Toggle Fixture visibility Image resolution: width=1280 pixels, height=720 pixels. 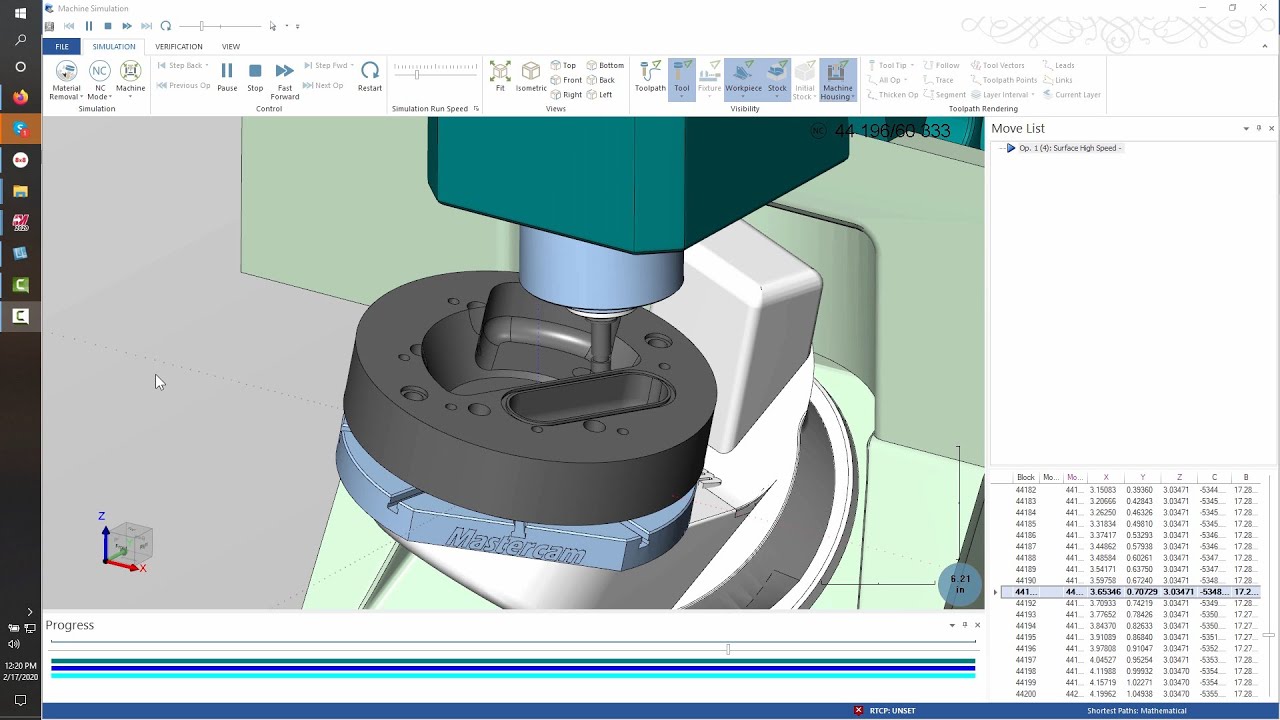click(x=710, y=77)
